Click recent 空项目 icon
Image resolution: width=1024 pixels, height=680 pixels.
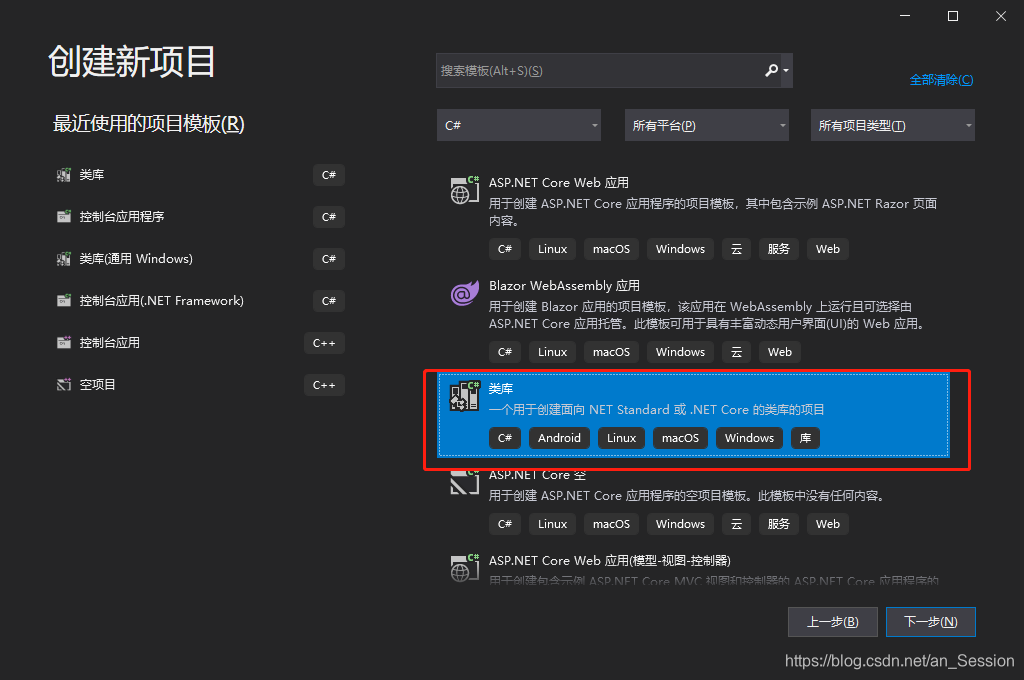click(x=63, y=385)
